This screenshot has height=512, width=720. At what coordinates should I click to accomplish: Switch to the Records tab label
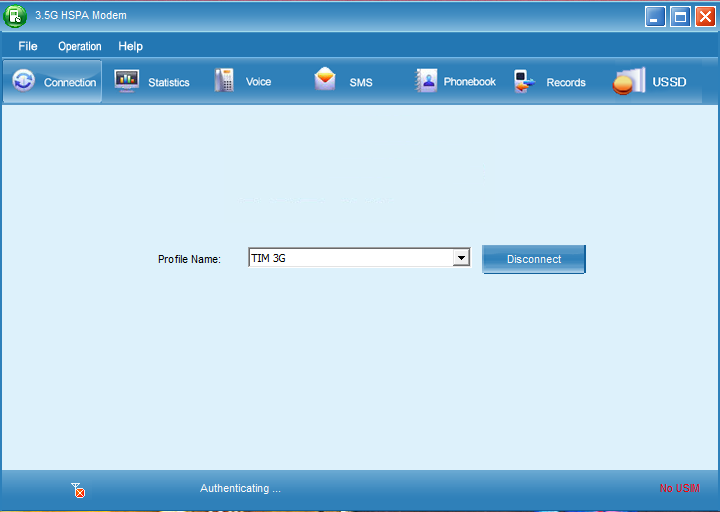566,83
